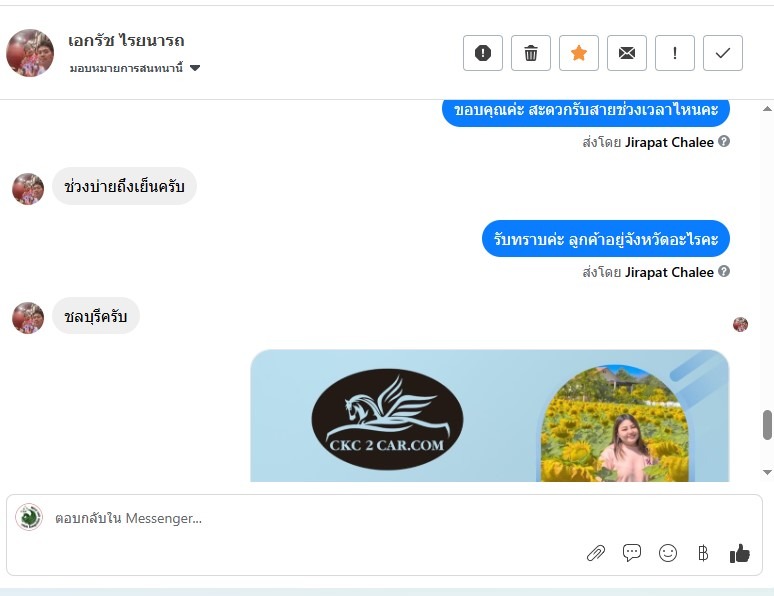Click help icon beside first Jirapat Chalee
774x596 pixels.
click(x=724, y=141)
